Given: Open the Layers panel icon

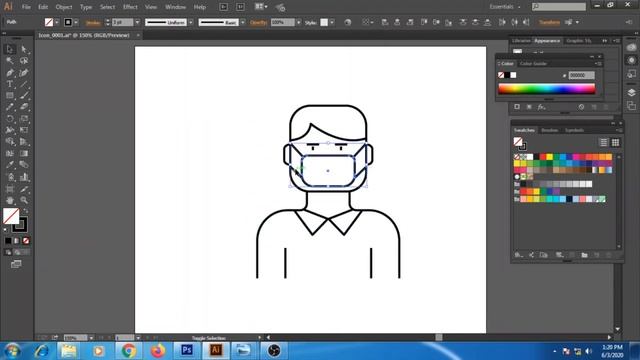Looking at the screenshot, I should (x=631, y=92).
